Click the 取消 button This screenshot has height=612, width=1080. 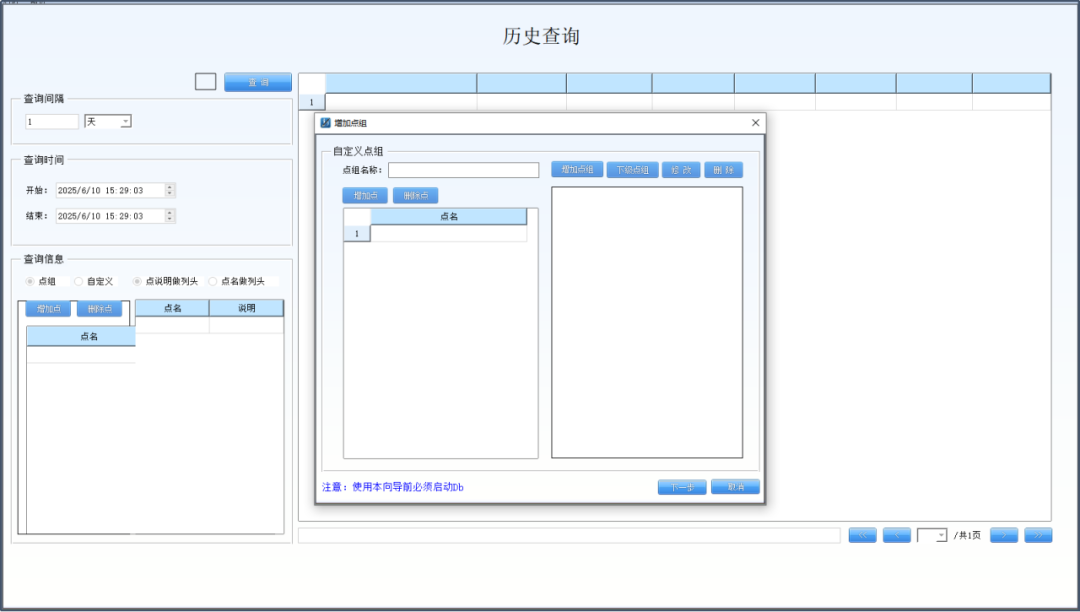[736, 487]
